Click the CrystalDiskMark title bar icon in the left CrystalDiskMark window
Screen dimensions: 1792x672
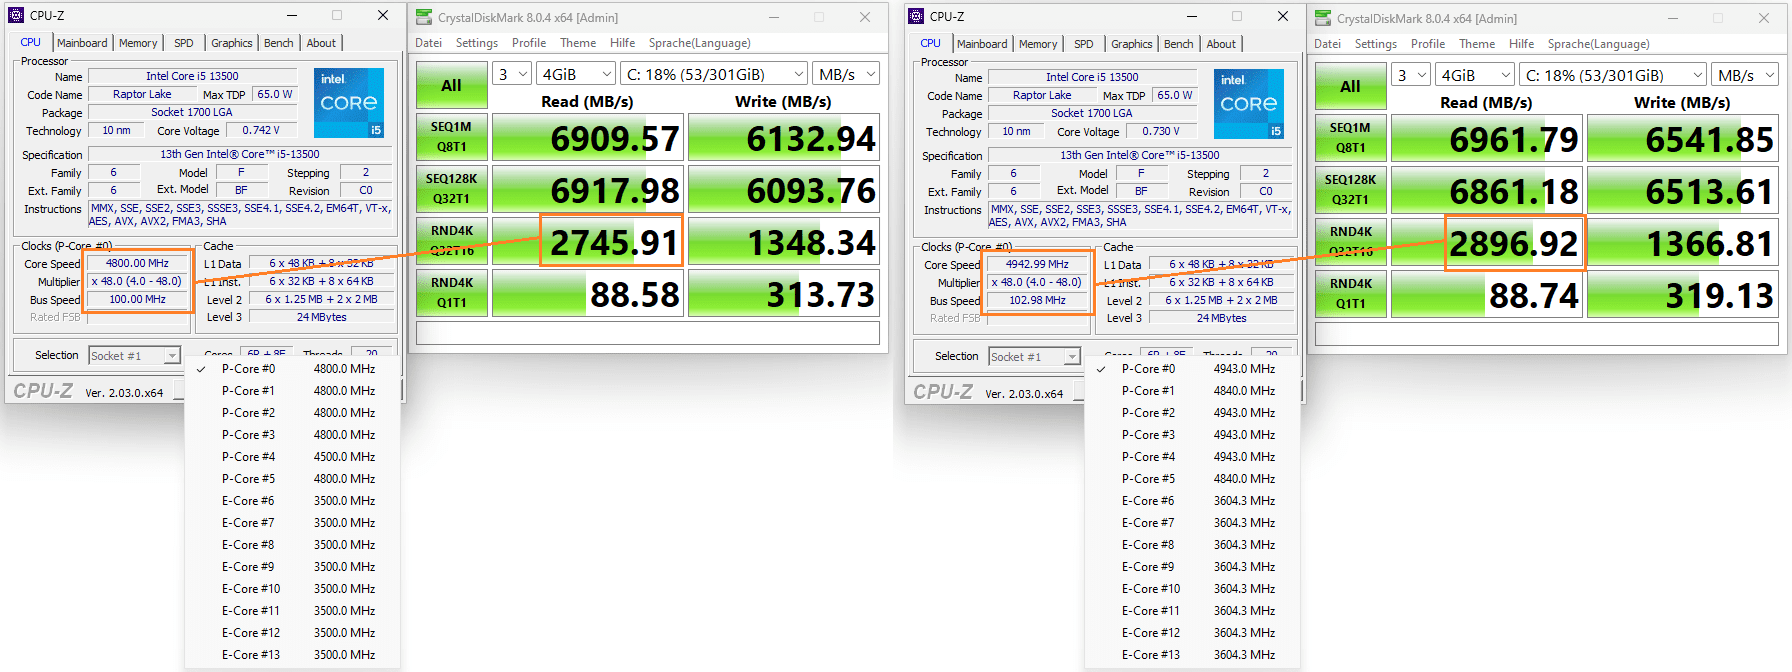(x=424, y=17)
